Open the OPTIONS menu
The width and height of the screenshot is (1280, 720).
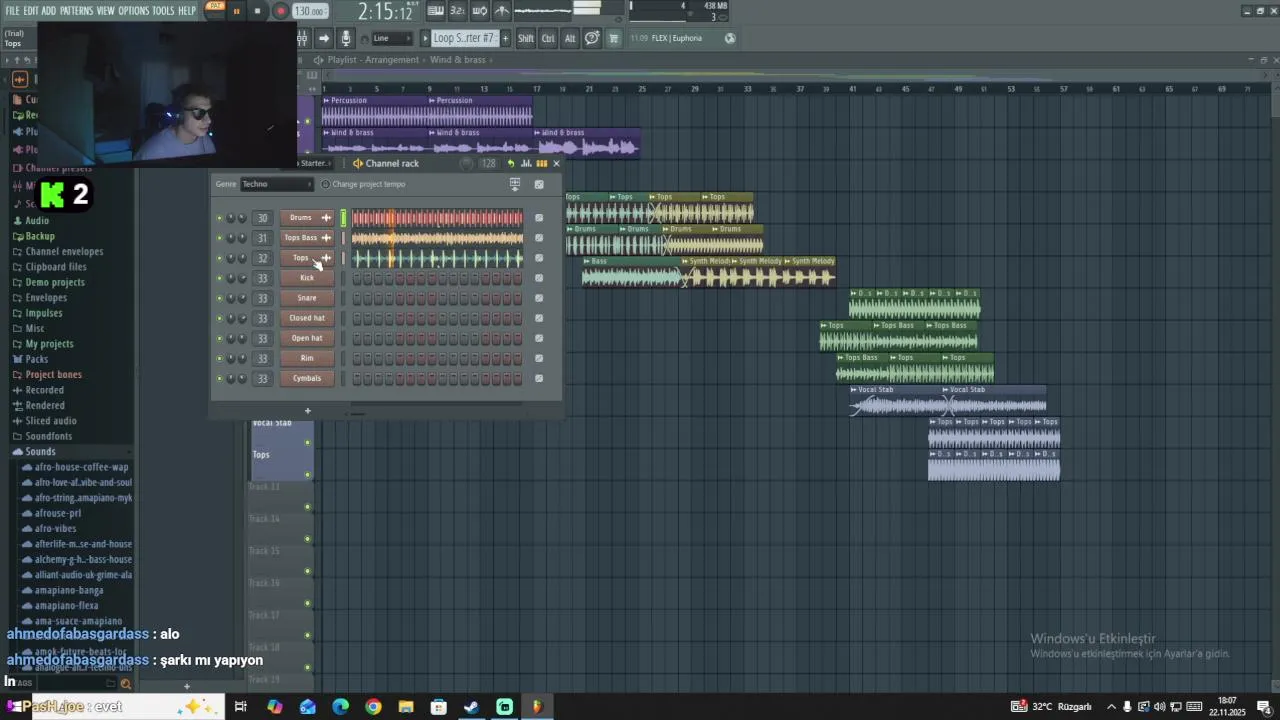point(133,11)
